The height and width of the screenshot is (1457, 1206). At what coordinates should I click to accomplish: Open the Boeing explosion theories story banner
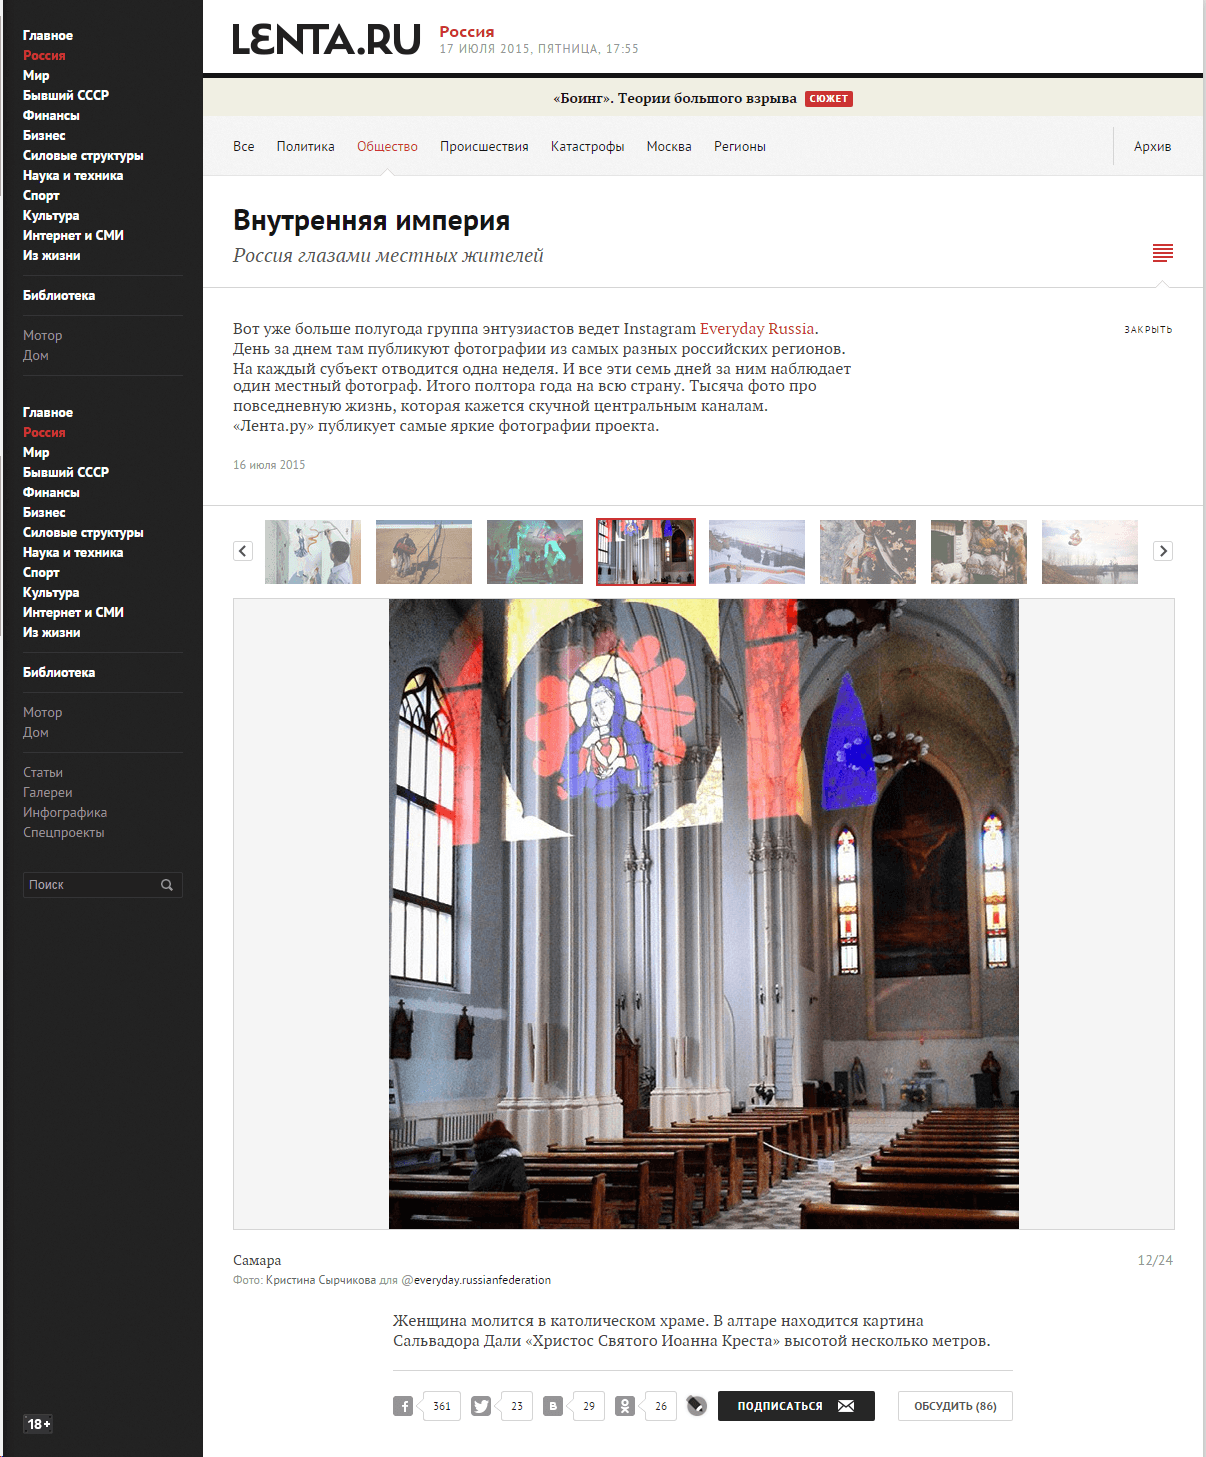point(675,98)
